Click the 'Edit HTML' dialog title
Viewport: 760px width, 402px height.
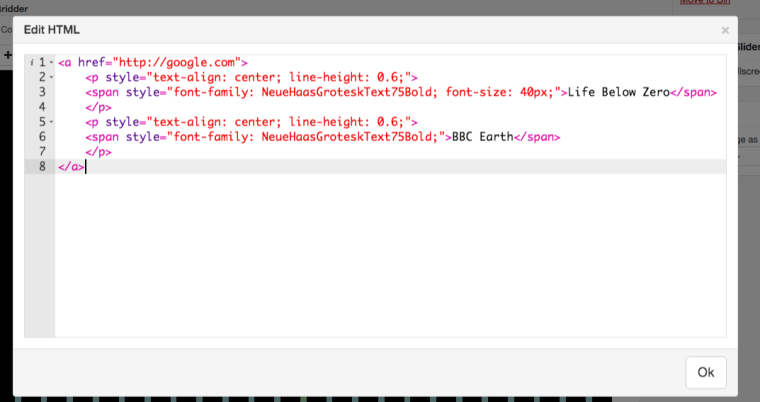[x=51, y=30]
